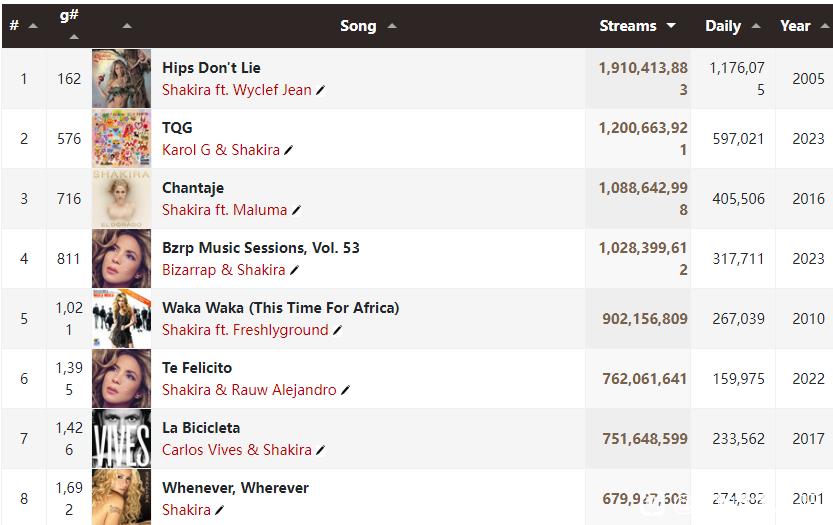This screenshot has width=833, height=525.
Task: Click the Hips Don't Lie album cover
Action: pos(121,79)
